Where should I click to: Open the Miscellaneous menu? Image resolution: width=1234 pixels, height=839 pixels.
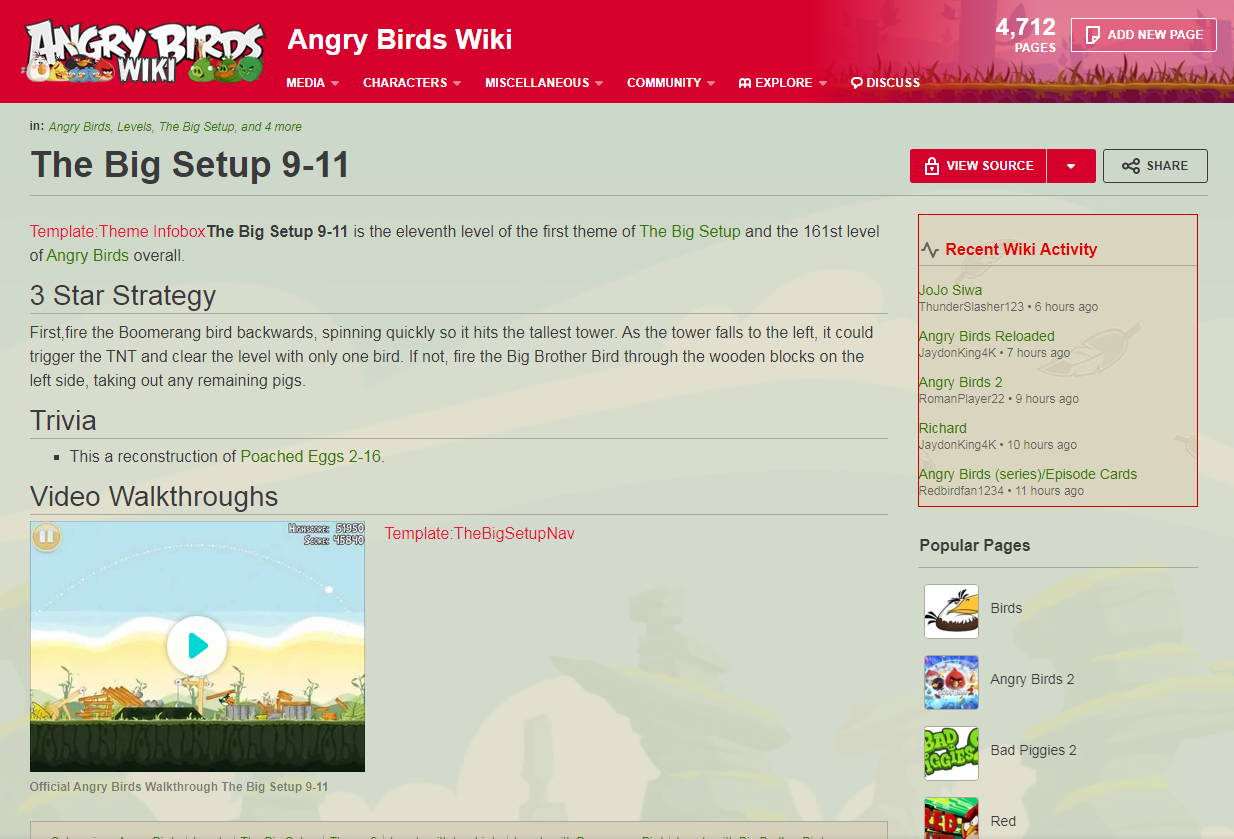(x=544, y=83)
